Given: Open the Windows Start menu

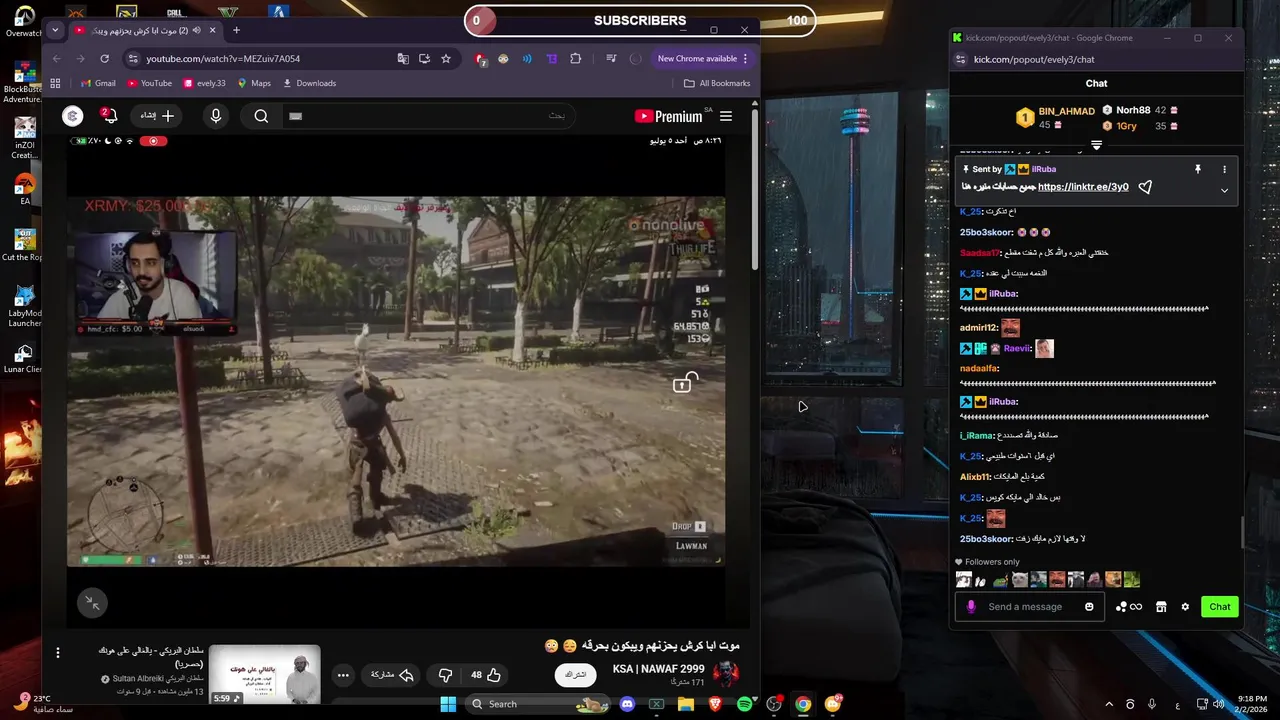Looking at the screenshot, I should 448,704.
